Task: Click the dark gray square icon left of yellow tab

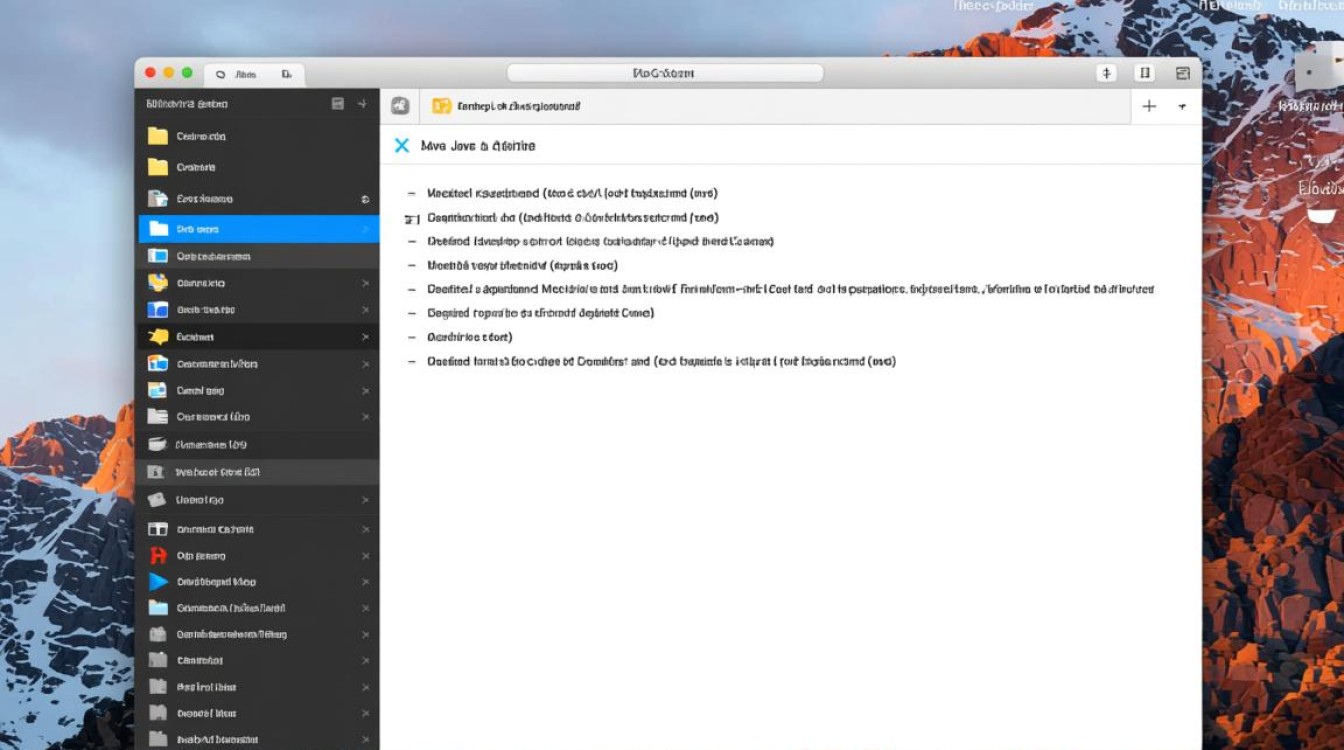Action: pos(399,106)
